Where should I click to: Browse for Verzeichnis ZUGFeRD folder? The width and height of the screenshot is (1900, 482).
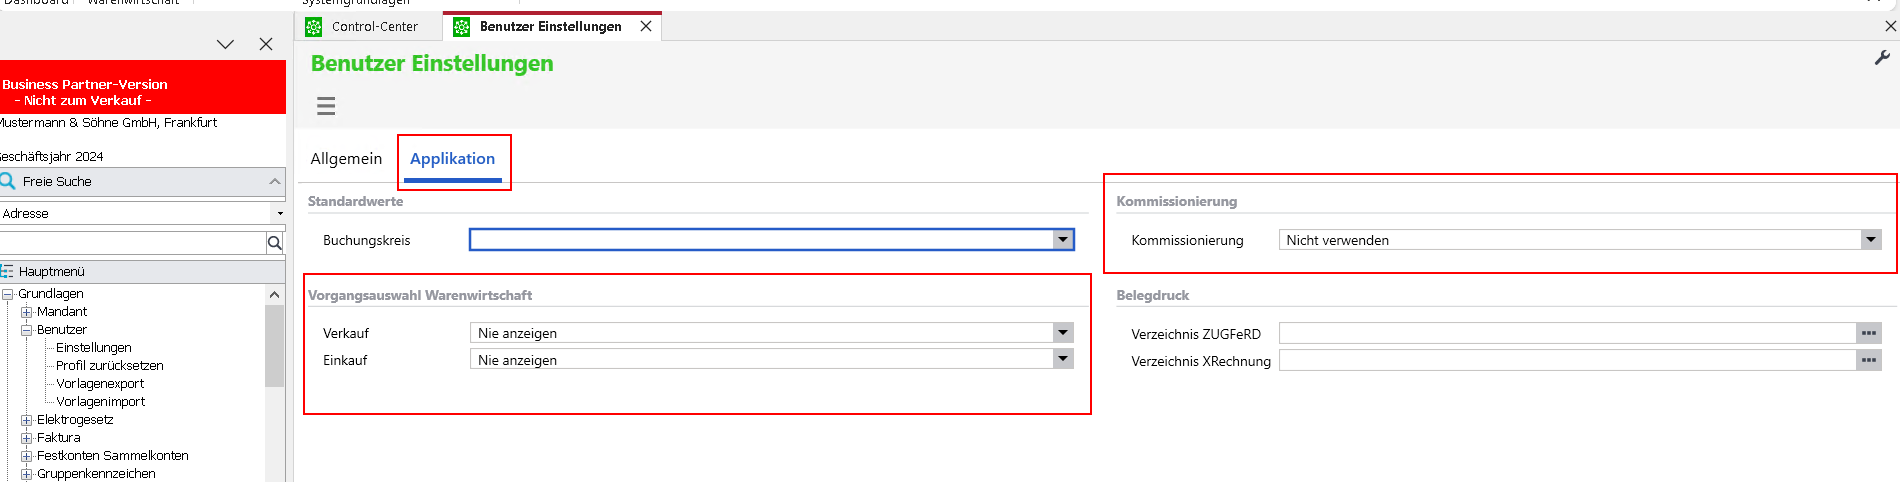[1868, 334]
